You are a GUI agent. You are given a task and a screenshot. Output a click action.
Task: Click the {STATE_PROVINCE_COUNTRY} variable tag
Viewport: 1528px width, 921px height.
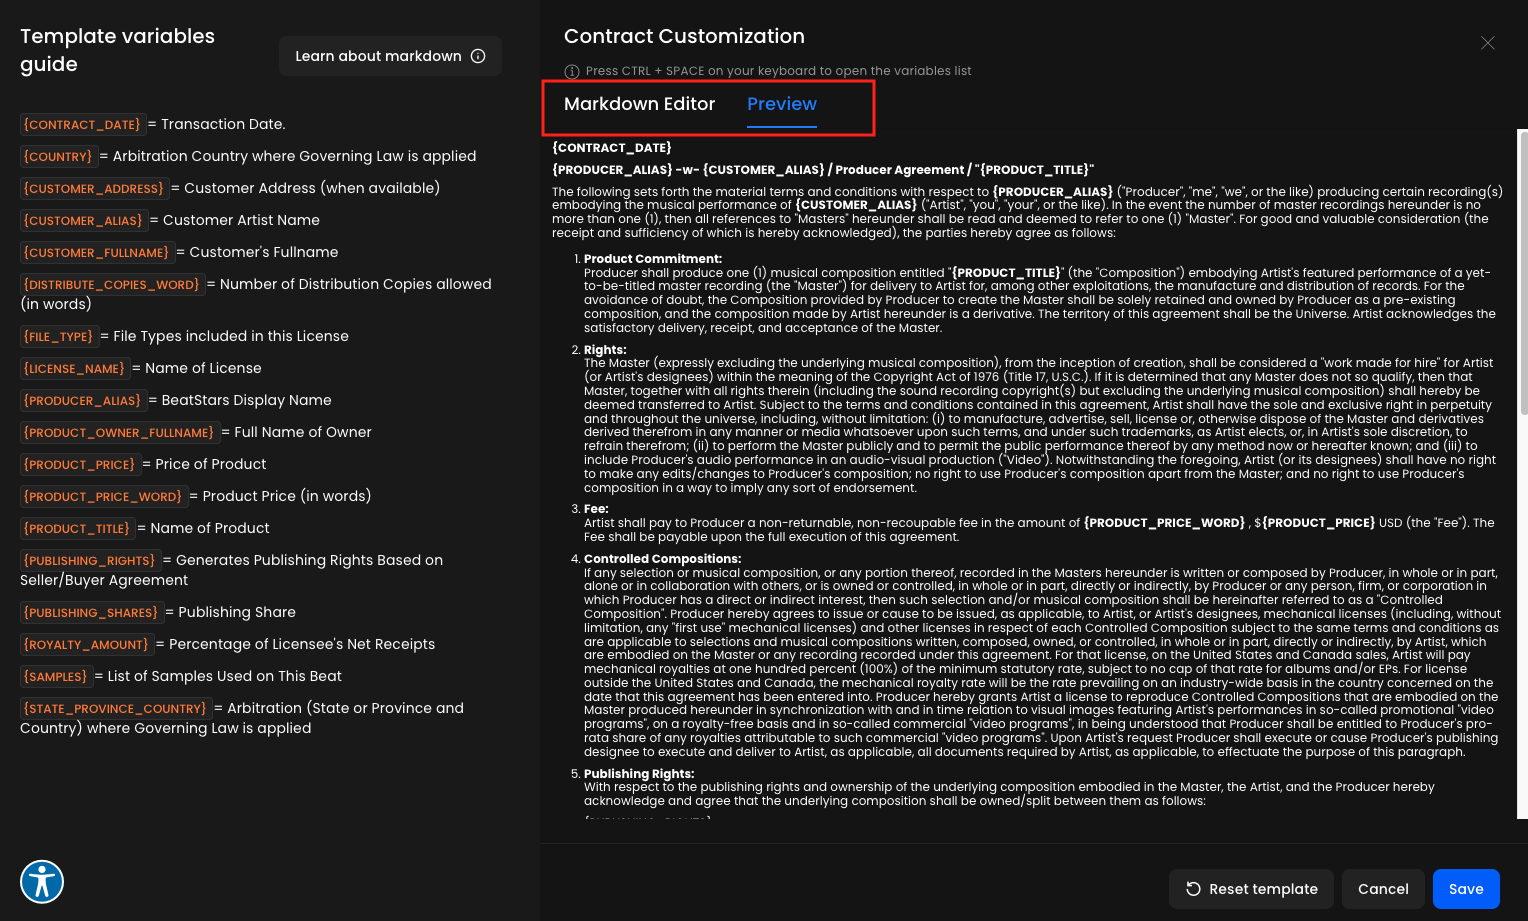115,709
